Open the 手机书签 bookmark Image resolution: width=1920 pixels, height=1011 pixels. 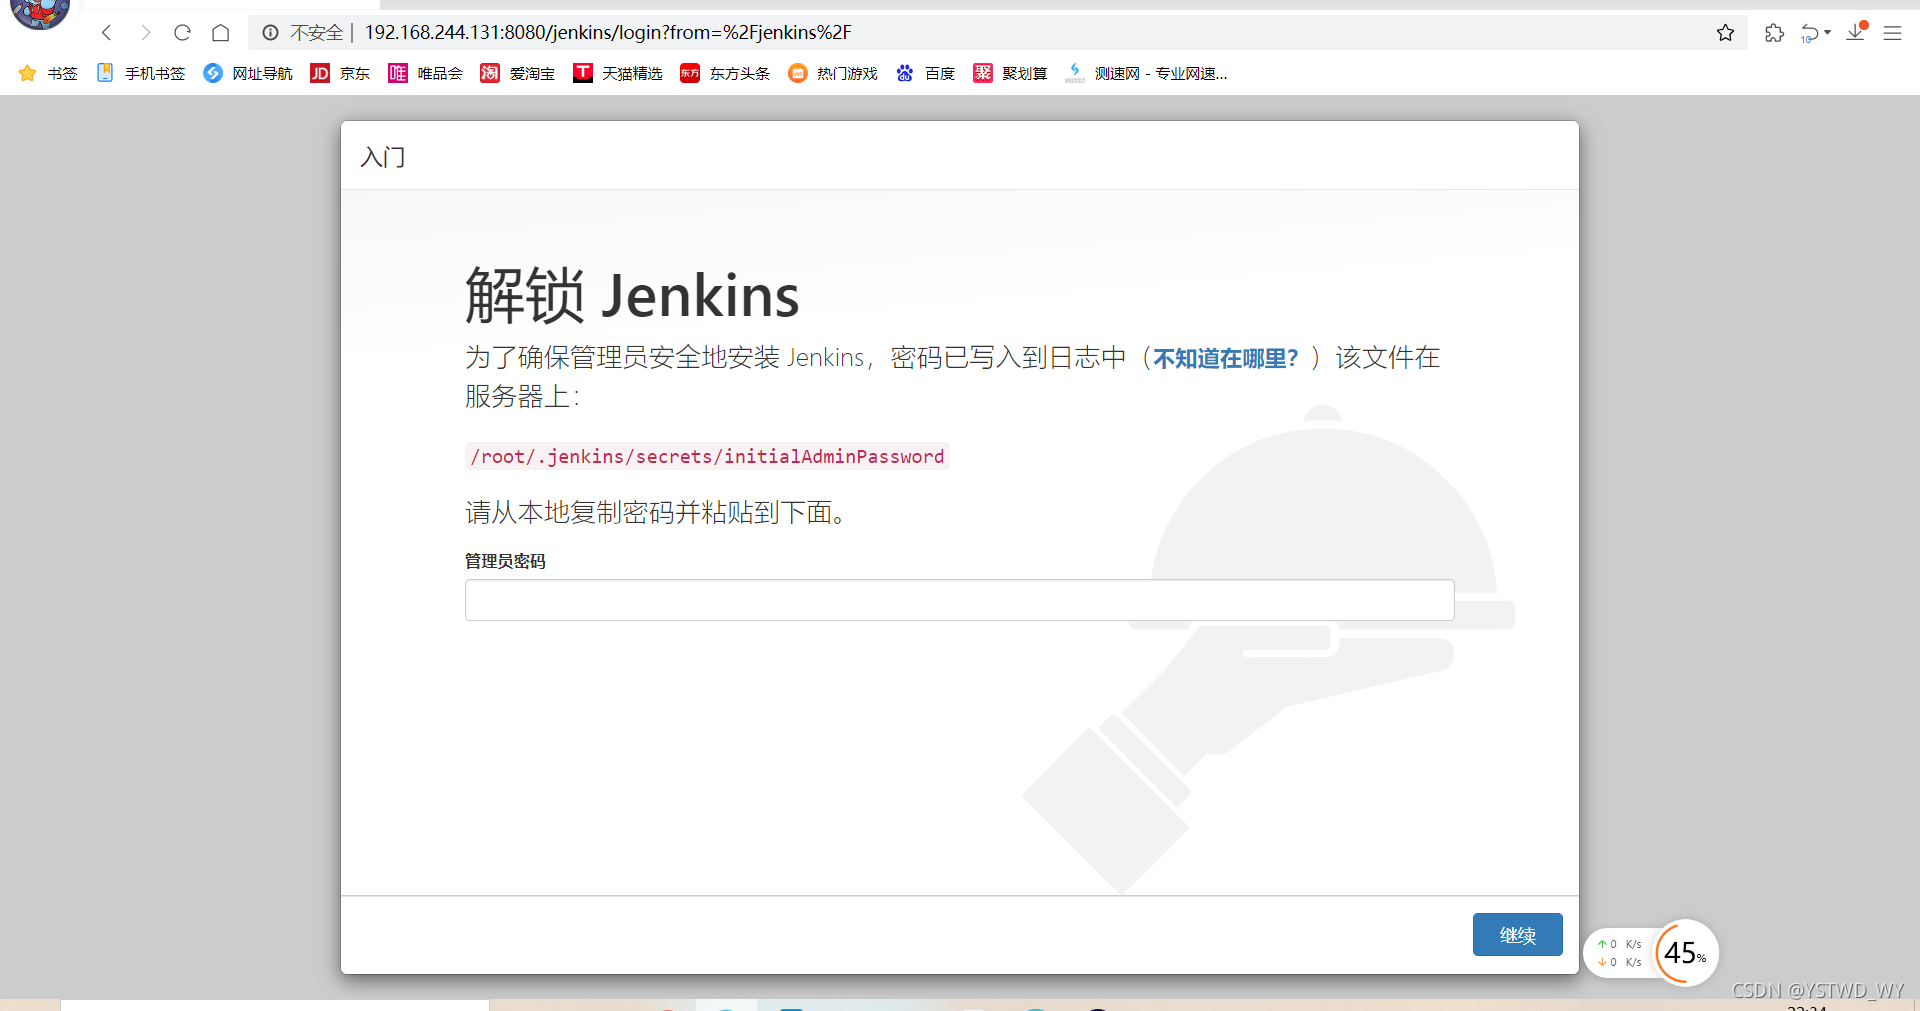(141, 73)
